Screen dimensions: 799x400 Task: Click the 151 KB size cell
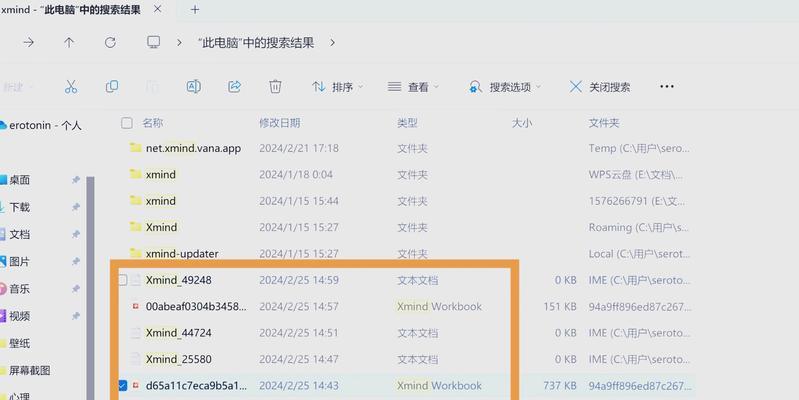tap(560, 306)
